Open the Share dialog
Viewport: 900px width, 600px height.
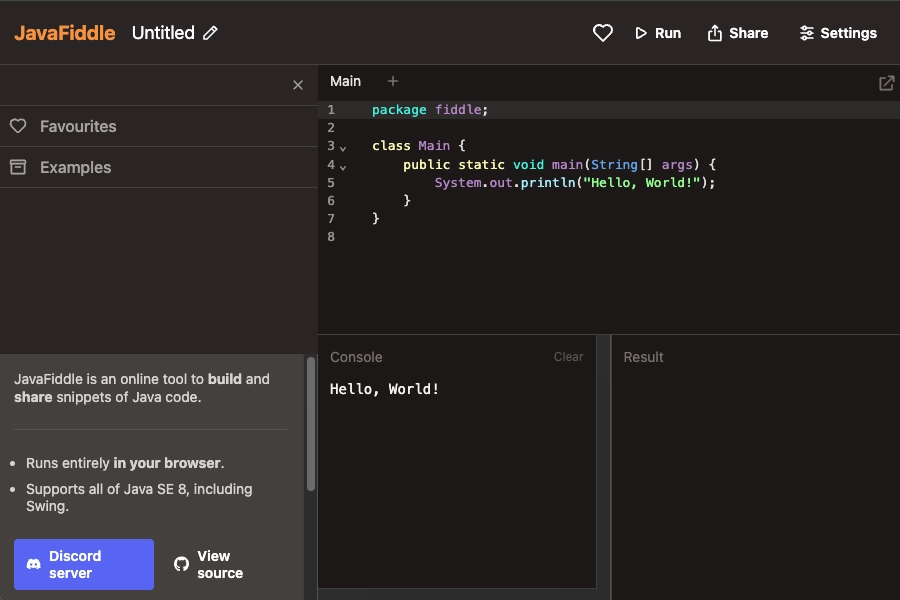pos(737,33)
